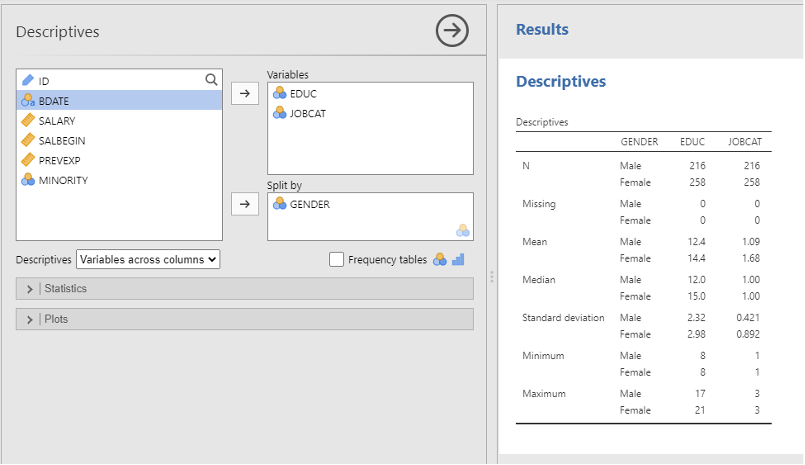Click nominal frequency tables icon
This screenshot has height=465, width=805.
point(439,260)
